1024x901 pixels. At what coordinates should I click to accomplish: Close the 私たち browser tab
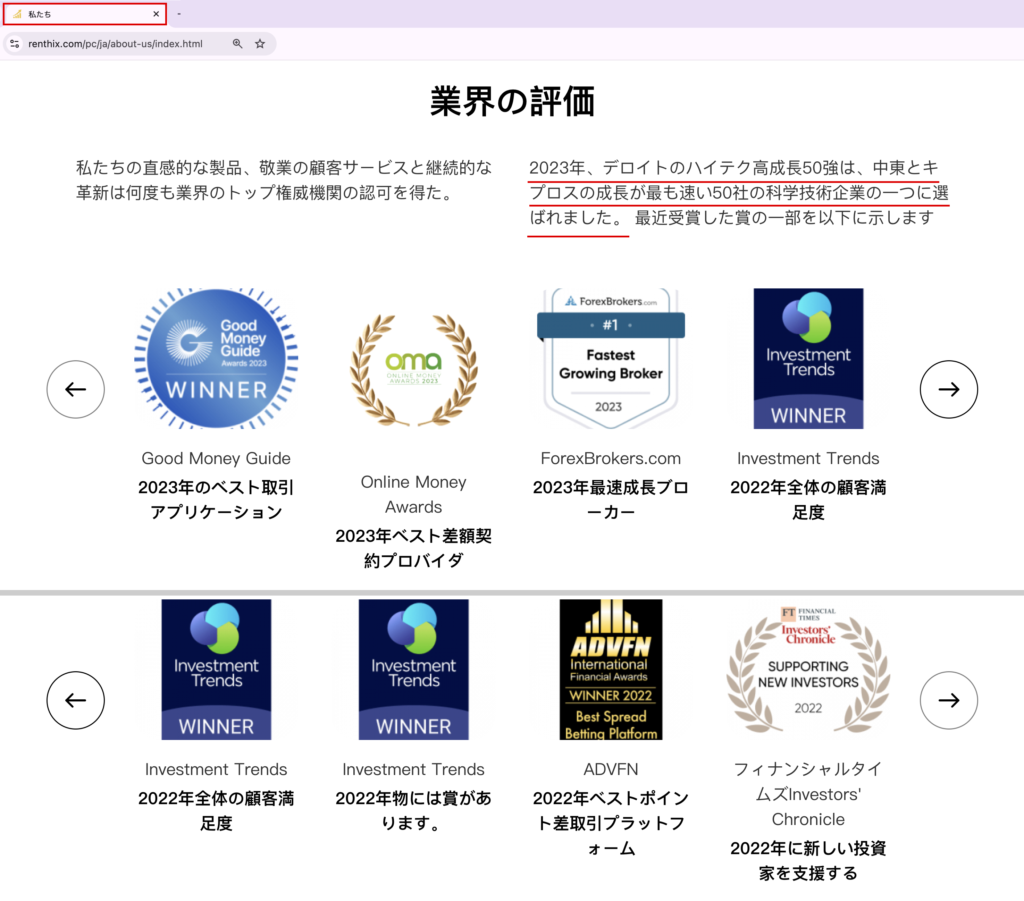click(156, 14)
